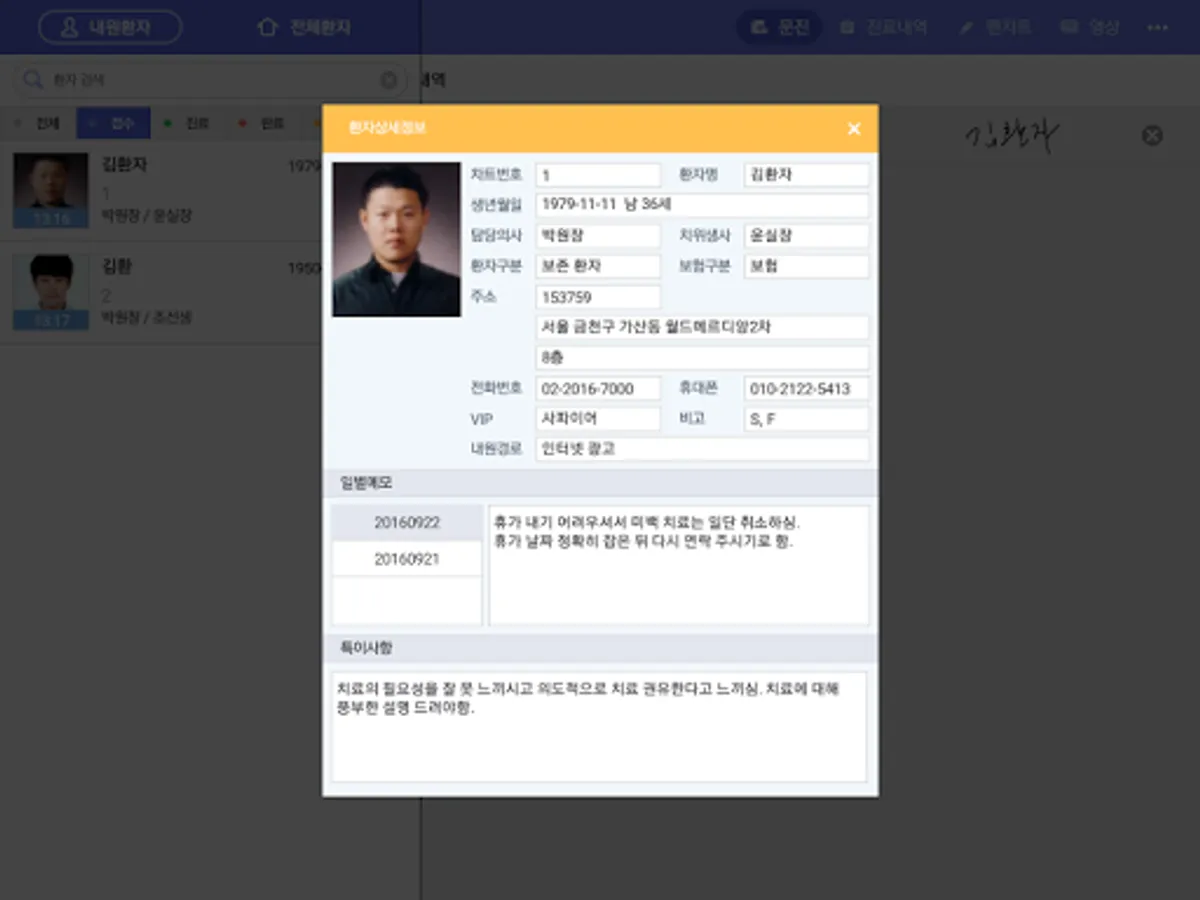Click the postal code field 153759
The height and width of the screenshot is (900, 1200).
click(x=598, y=298)
